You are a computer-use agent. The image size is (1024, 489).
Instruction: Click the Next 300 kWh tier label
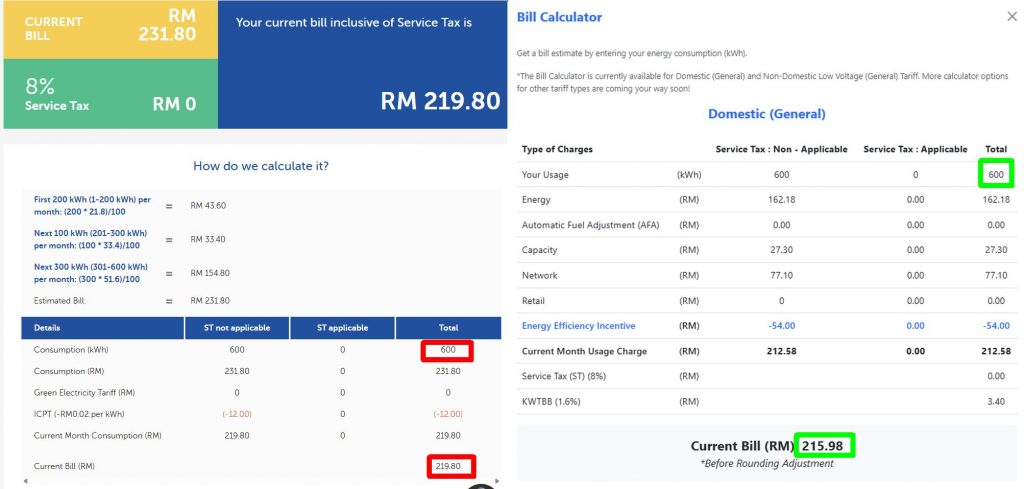point(92,273)
